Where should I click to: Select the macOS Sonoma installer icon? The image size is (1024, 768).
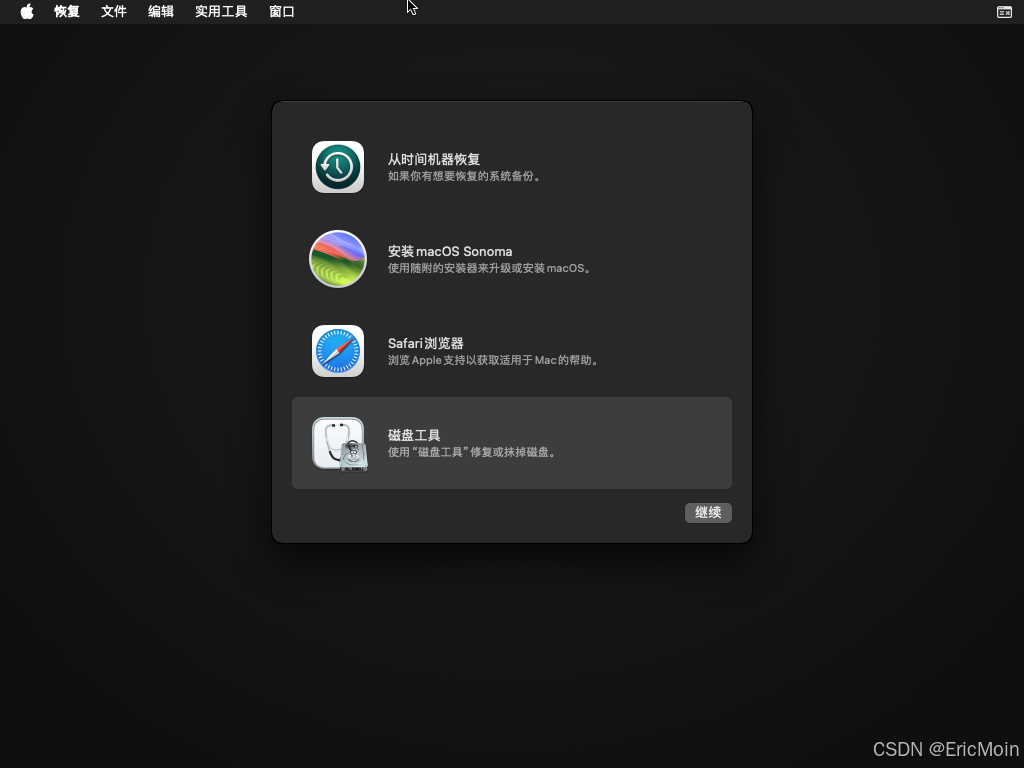(x=338, y=259)
